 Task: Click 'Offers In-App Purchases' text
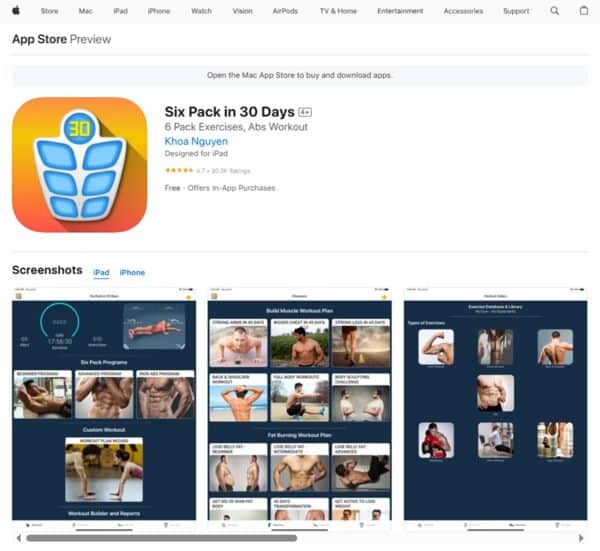(232, 188)
